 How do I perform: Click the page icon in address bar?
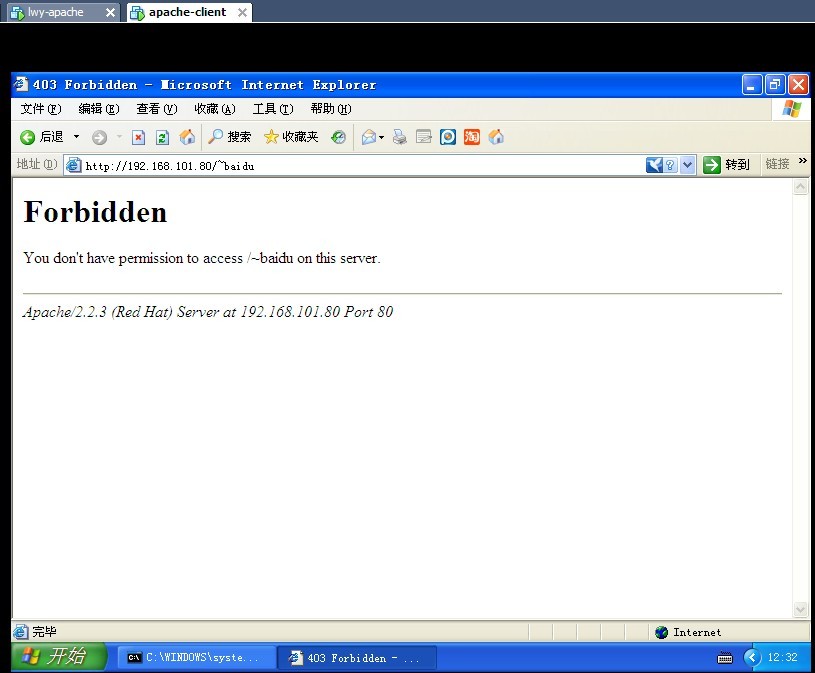tap(74, 165)
